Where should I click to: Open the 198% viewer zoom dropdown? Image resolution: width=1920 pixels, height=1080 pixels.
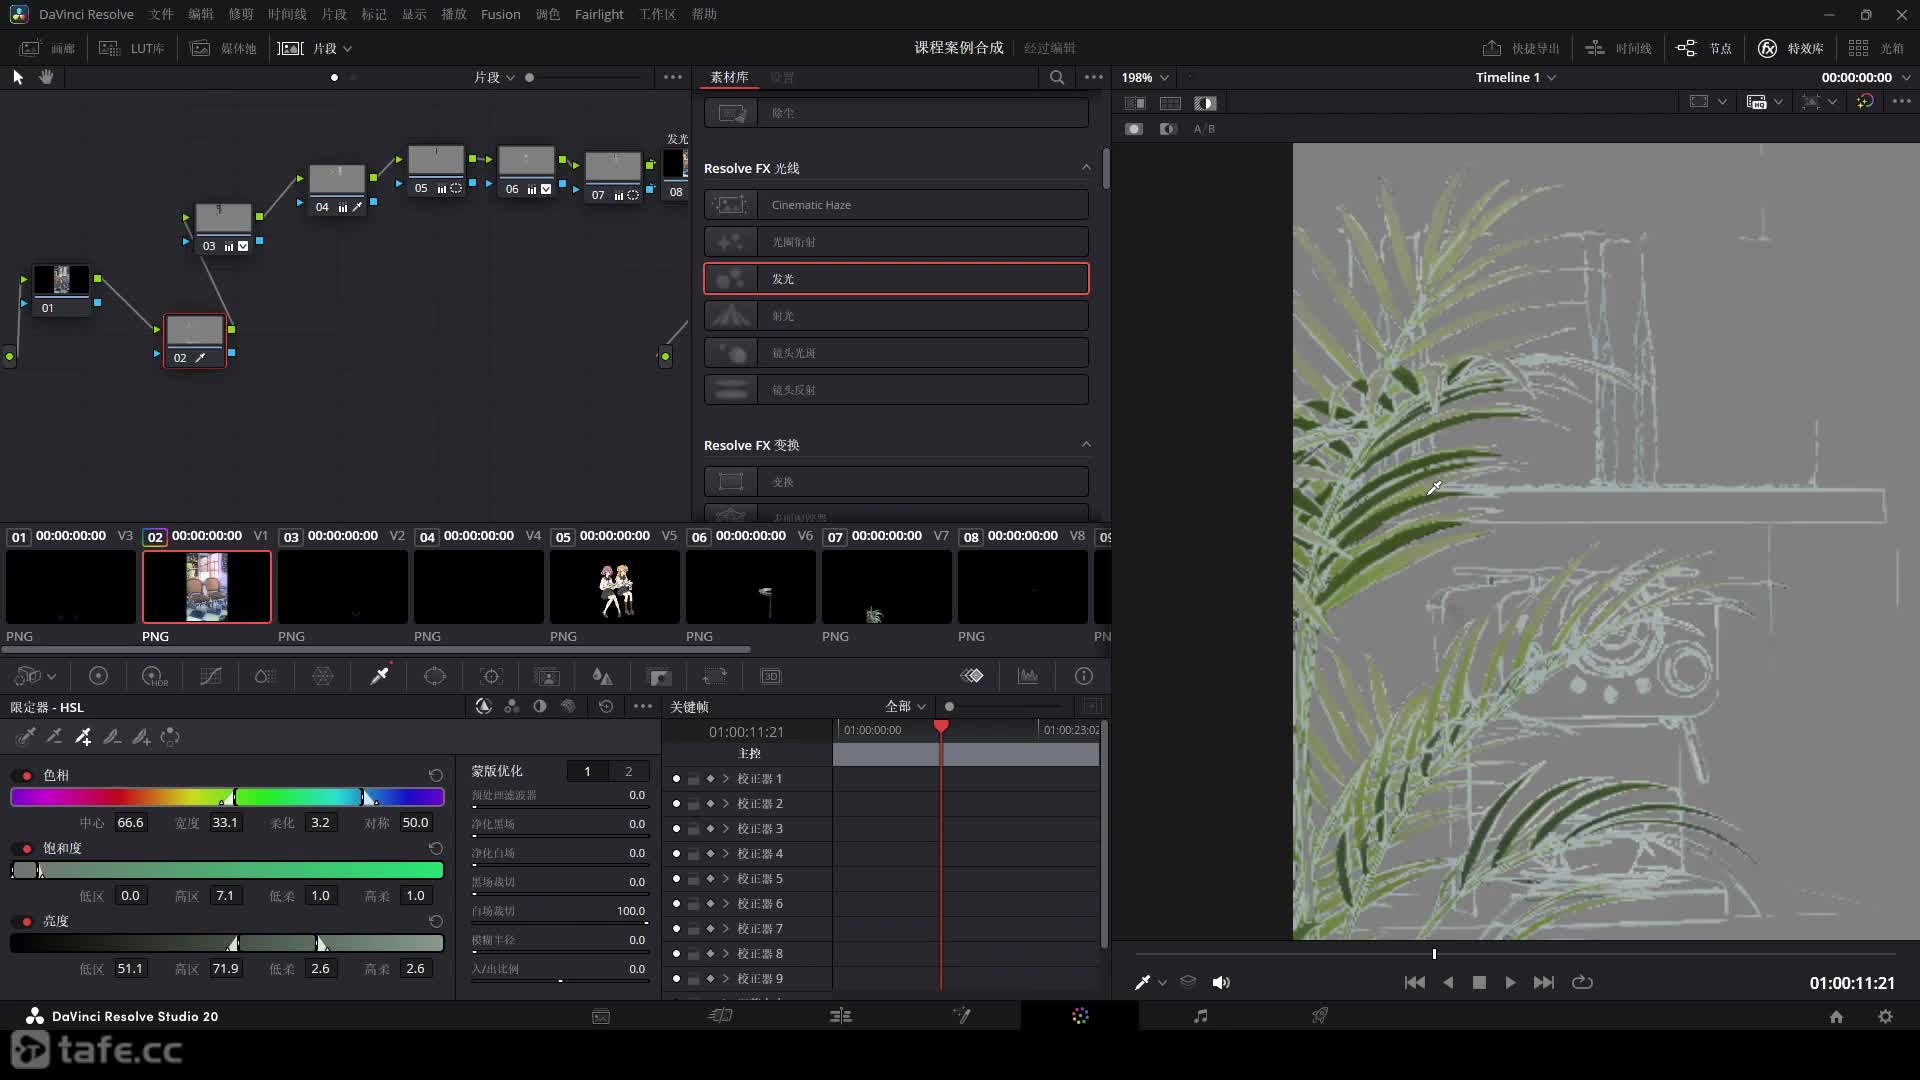(1145, 78)
